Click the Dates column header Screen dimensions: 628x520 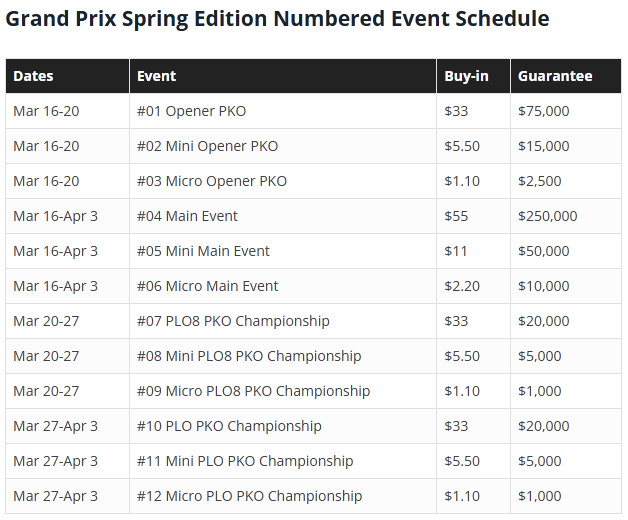(x=33, y=76)
